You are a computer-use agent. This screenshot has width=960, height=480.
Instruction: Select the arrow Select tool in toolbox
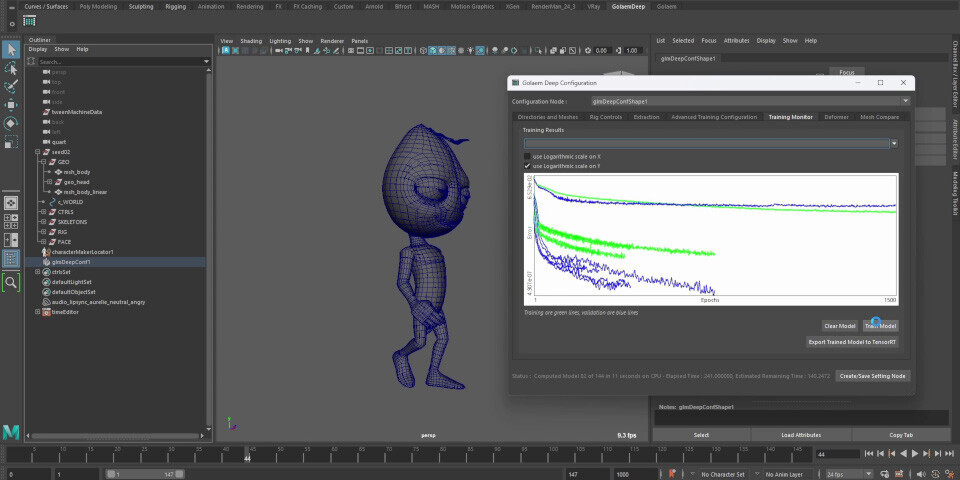[x=11, y=50]
